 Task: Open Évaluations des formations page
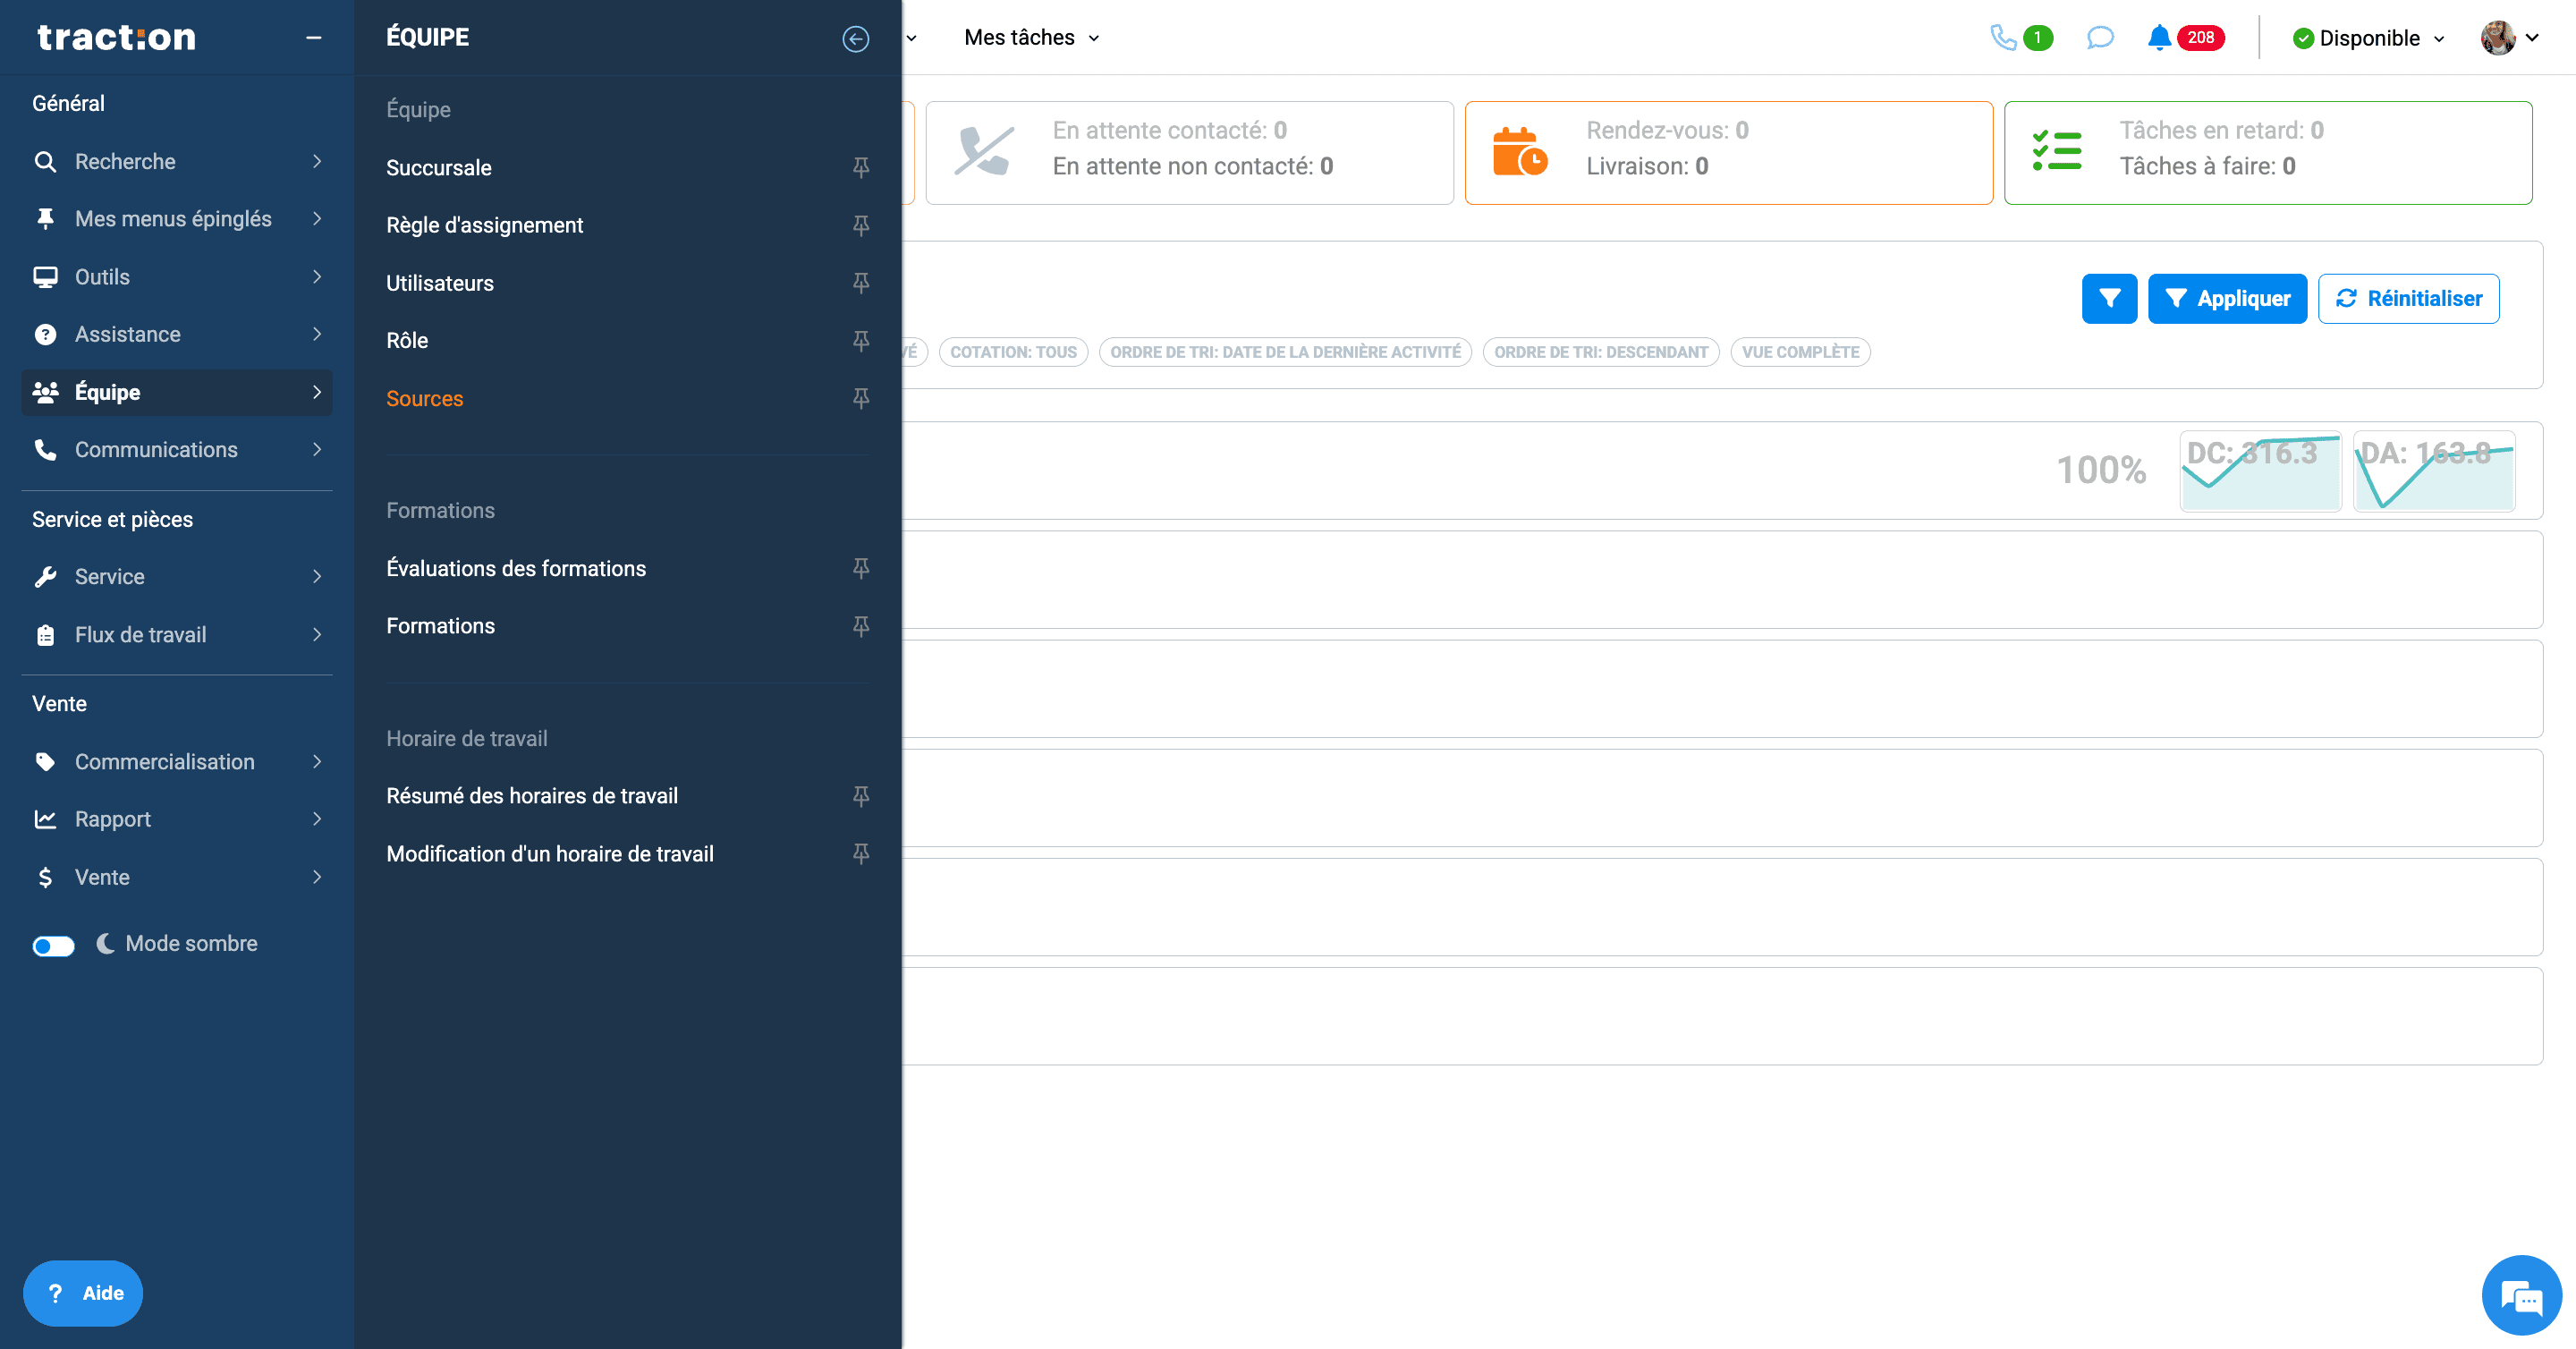[x=516, y=568]
